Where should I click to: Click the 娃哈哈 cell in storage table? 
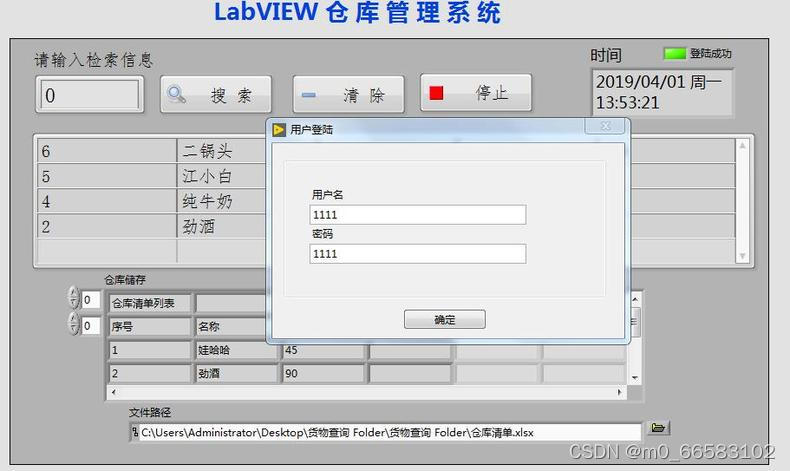tap(236, 350)
